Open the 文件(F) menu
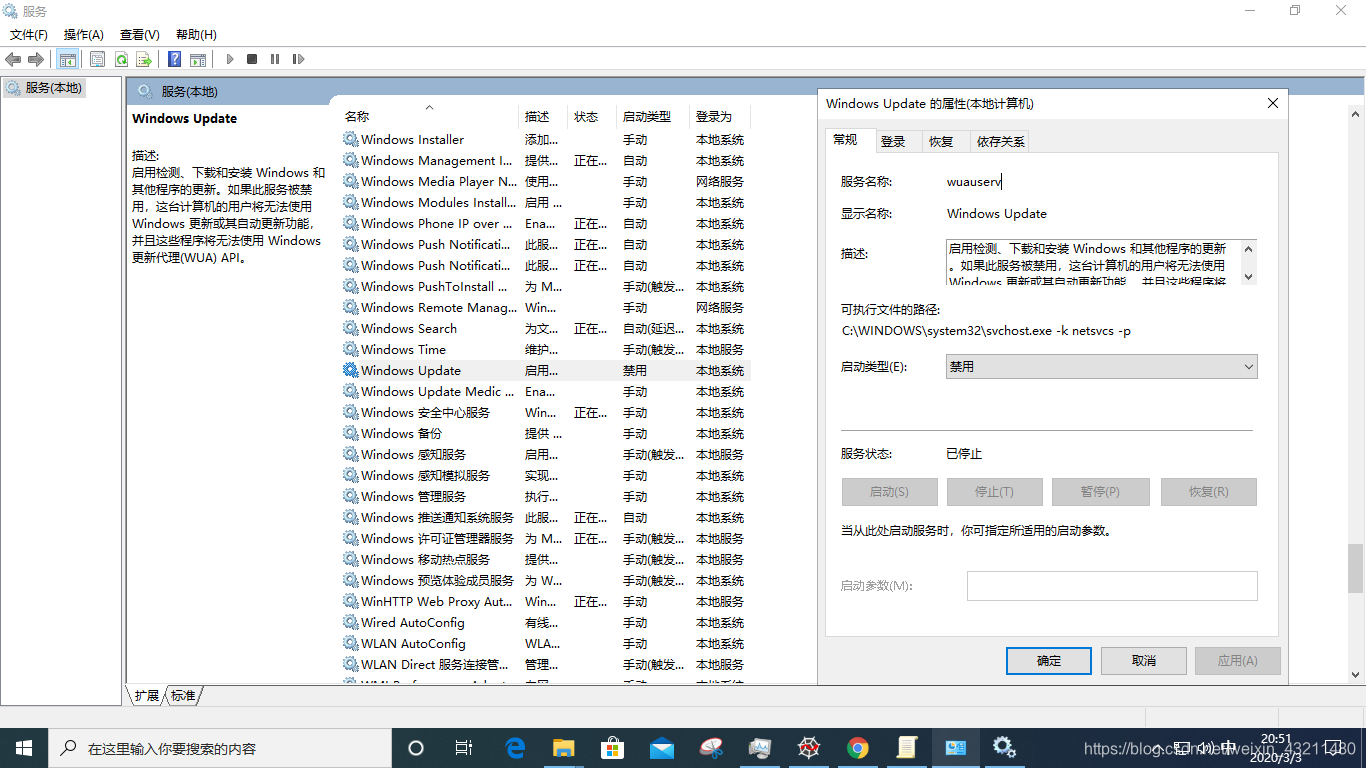The width and height of the screenshot is (1366, 768). [29, 34]
